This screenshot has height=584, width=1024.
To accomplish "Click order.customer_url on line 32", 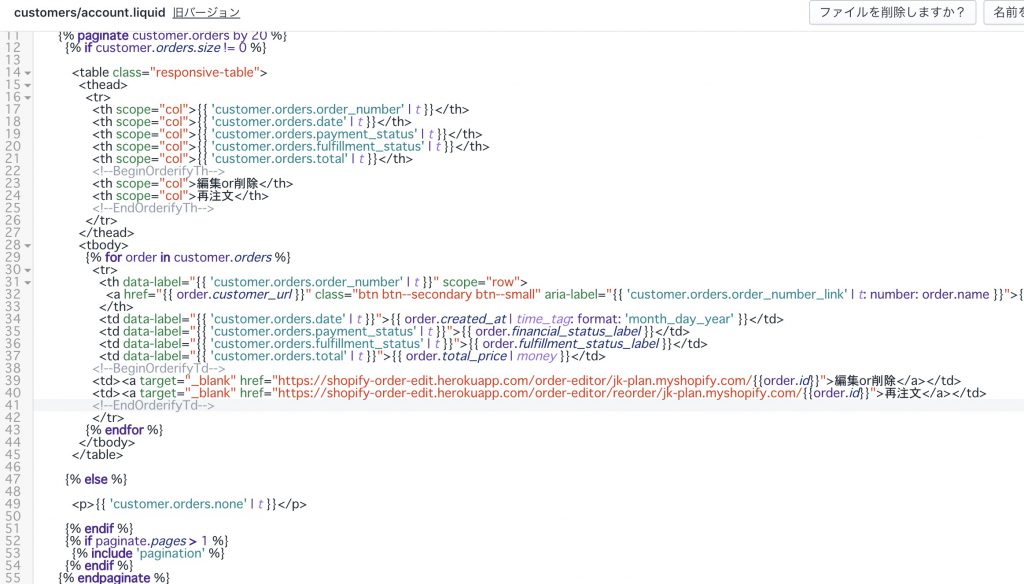I will tap(234, 295).
